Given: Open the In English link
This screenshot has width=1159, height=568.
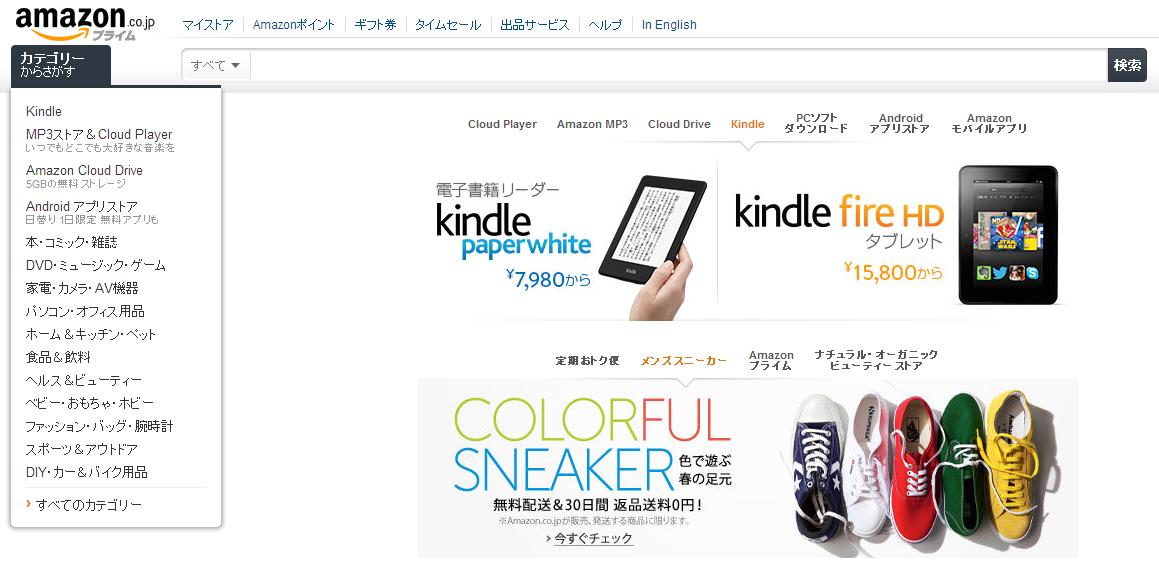Looking at the screenshot, I should [669, 24].
